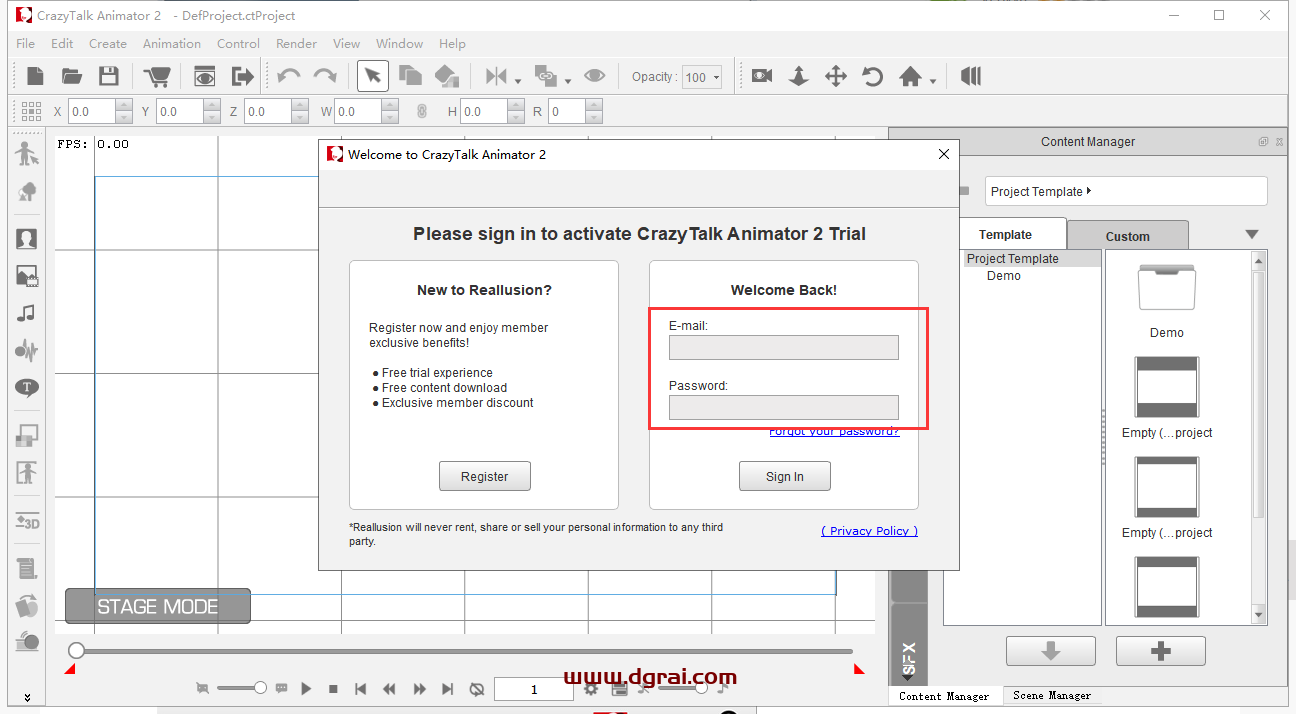This screenshot has width=1296, height=714.
Task: Click the Z-move camera tool
Action: 799,76
